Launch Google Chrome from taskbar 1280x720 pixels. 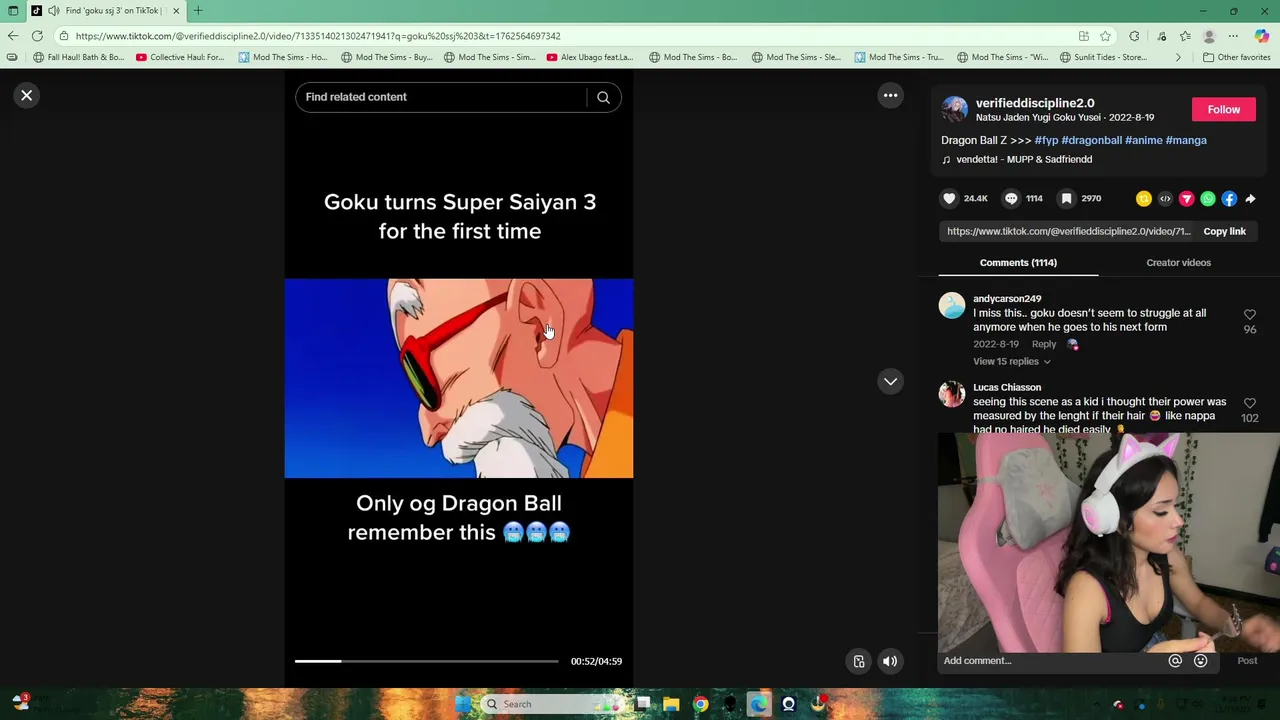tap(700, 704)
